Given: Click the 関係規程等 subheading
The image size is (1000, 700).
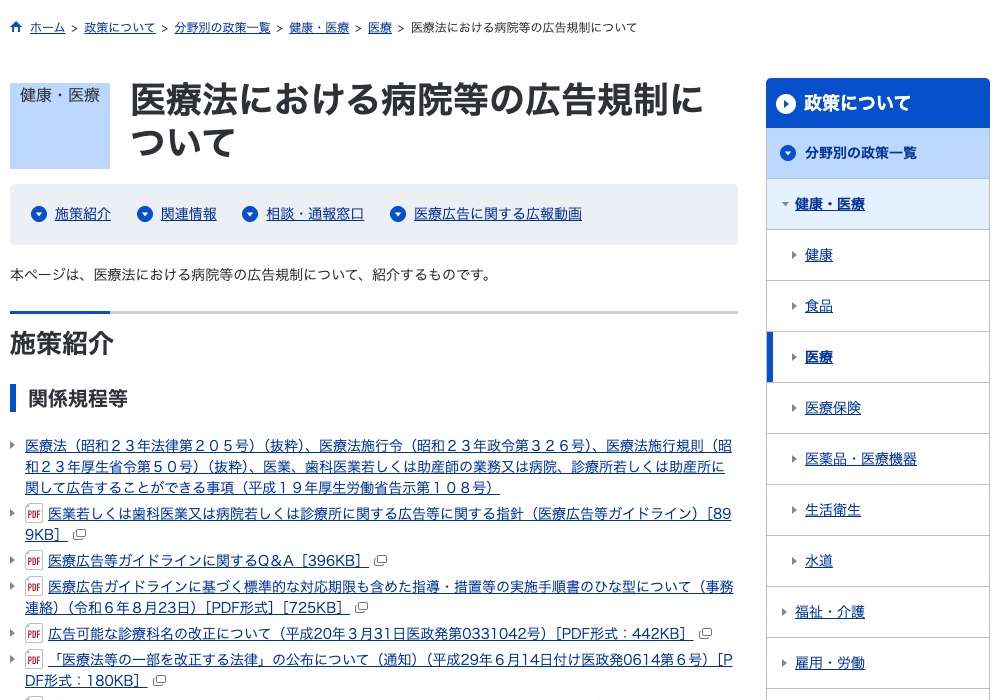Looking at the screenshot, I should click(78, 398).
